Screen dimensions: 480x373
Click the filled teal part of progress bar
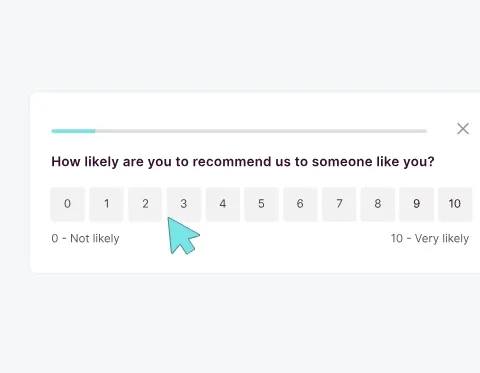coord(73,131)
